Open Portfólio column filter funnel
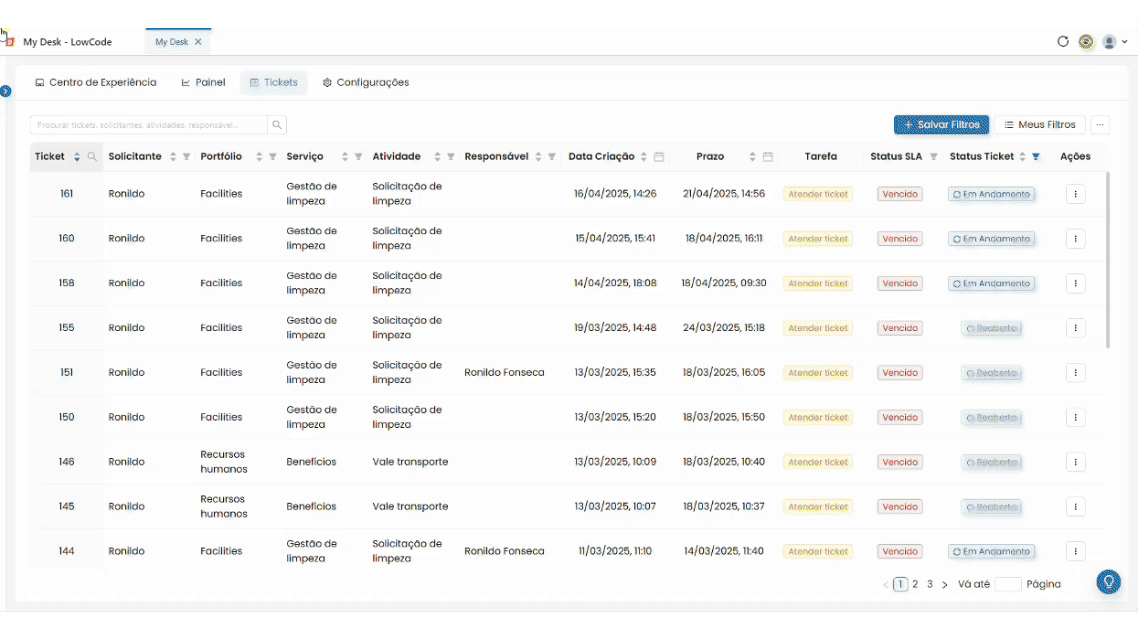The width and height of the screenshot is (1138, 640). click(273, 157)
